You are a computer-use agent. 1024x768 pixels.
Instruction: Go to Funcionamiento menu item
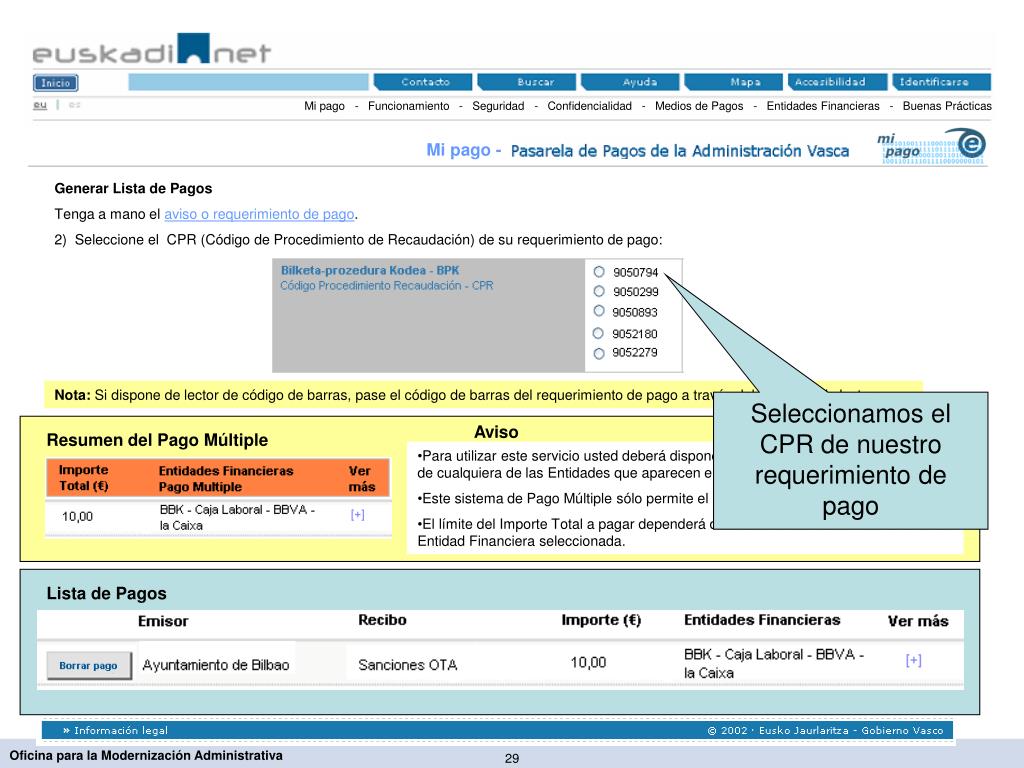(409, 106)
